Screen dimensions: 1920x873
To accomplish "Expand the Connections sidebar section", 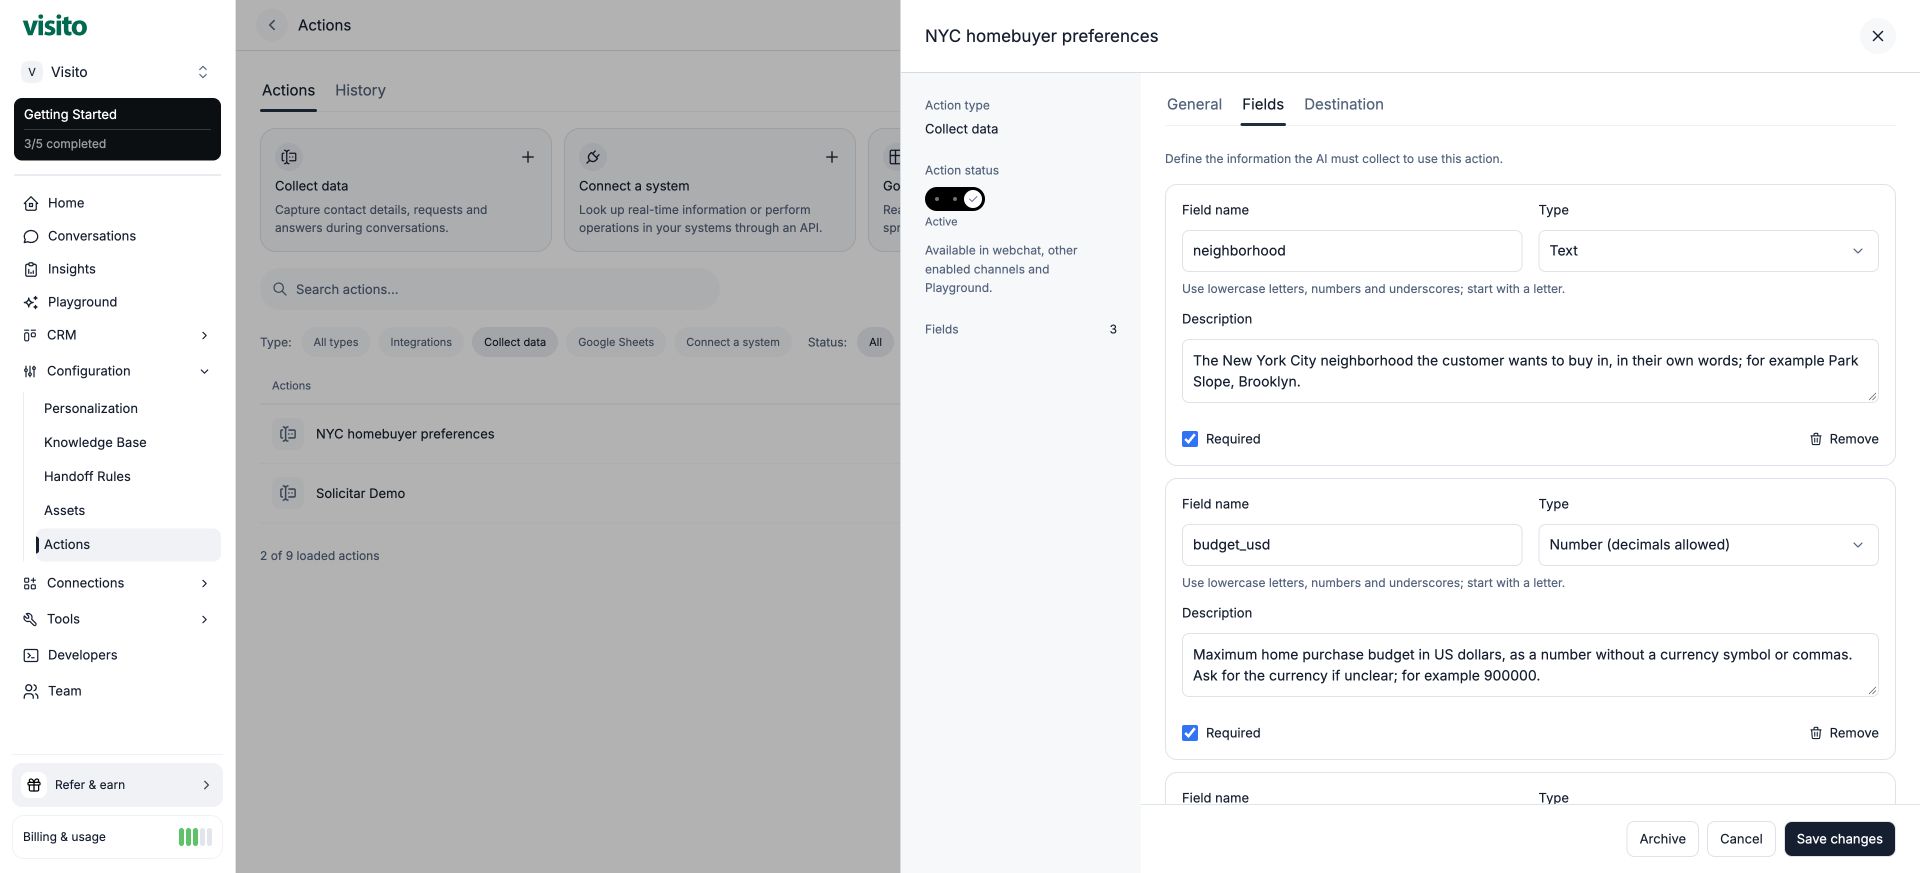I will [117, 583].
